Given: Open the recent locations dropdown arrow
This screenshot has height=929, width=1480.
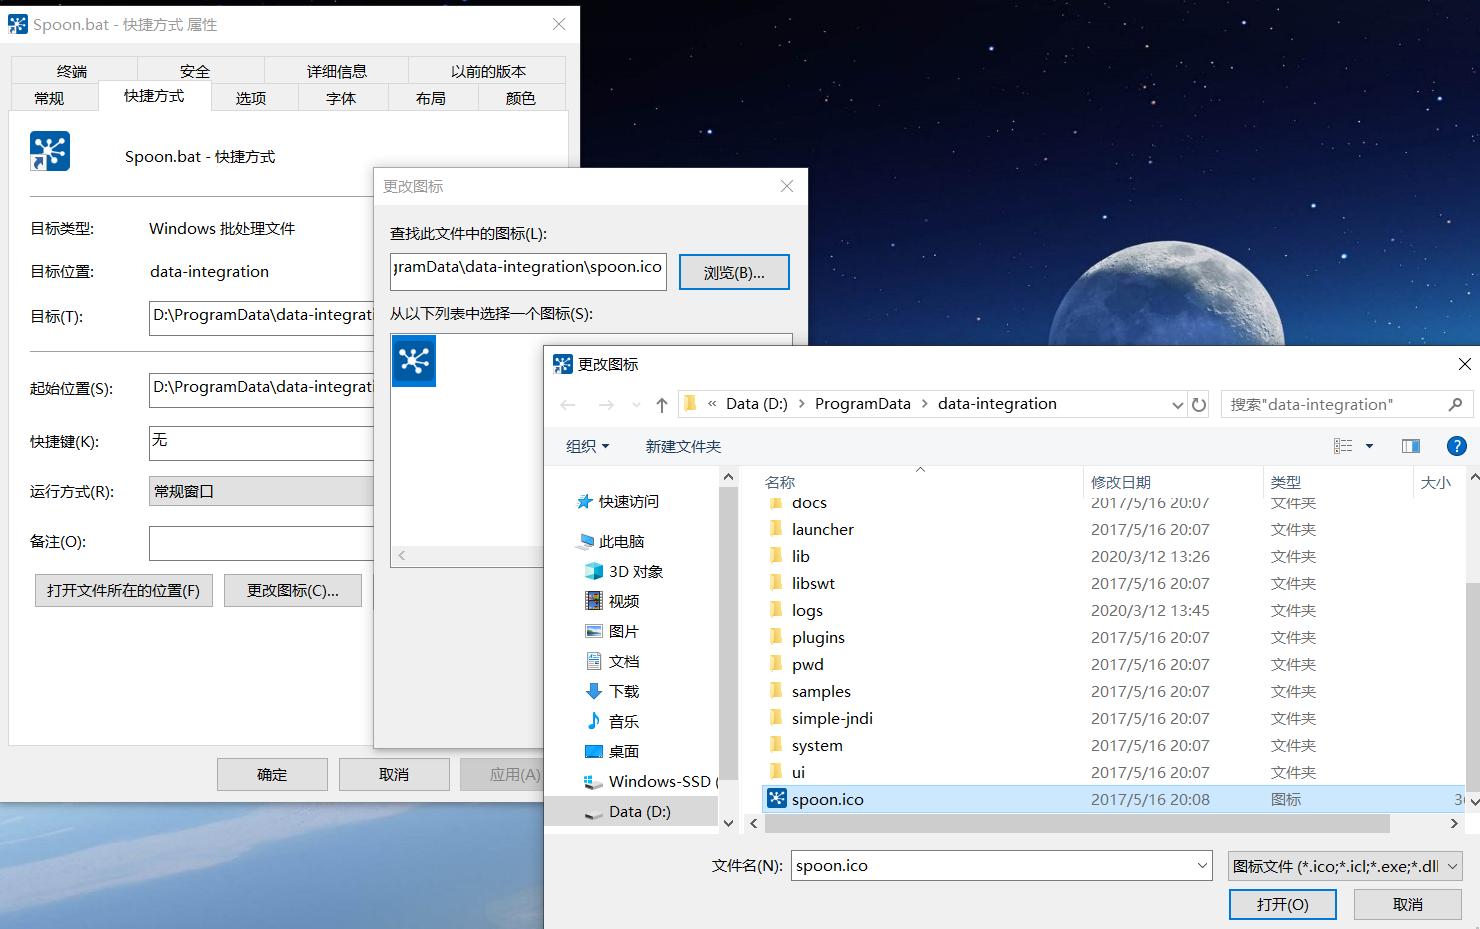Looking at the screenshot, I should tap(636, 405).
